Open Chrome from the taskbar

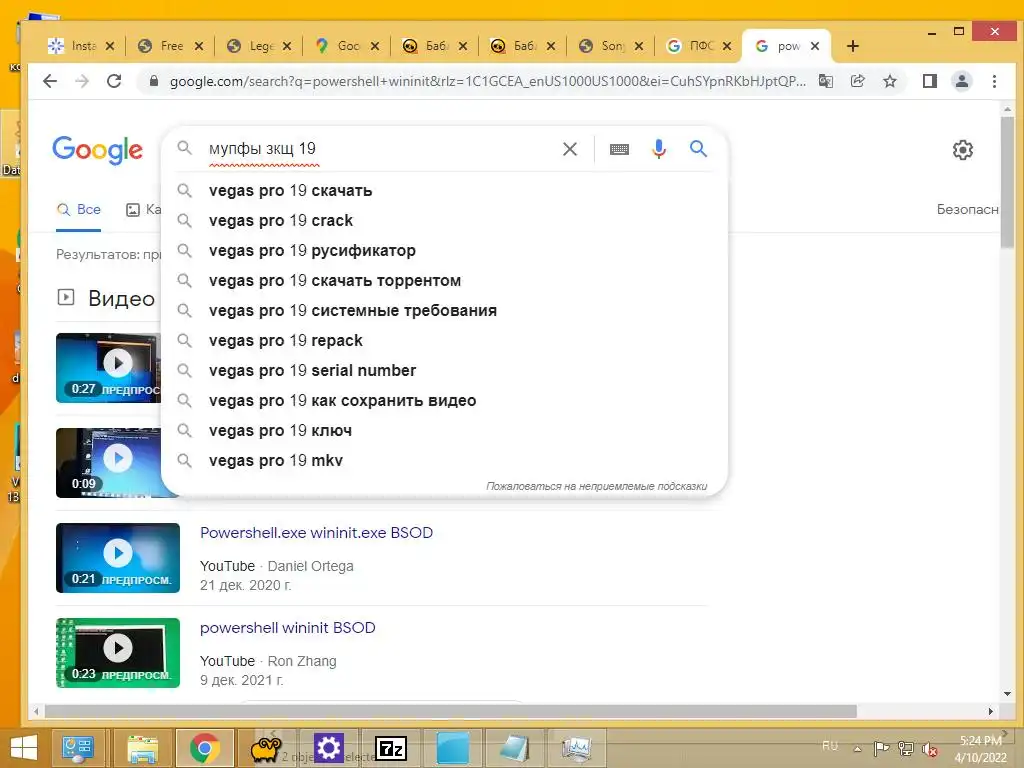tap(204, 748)
